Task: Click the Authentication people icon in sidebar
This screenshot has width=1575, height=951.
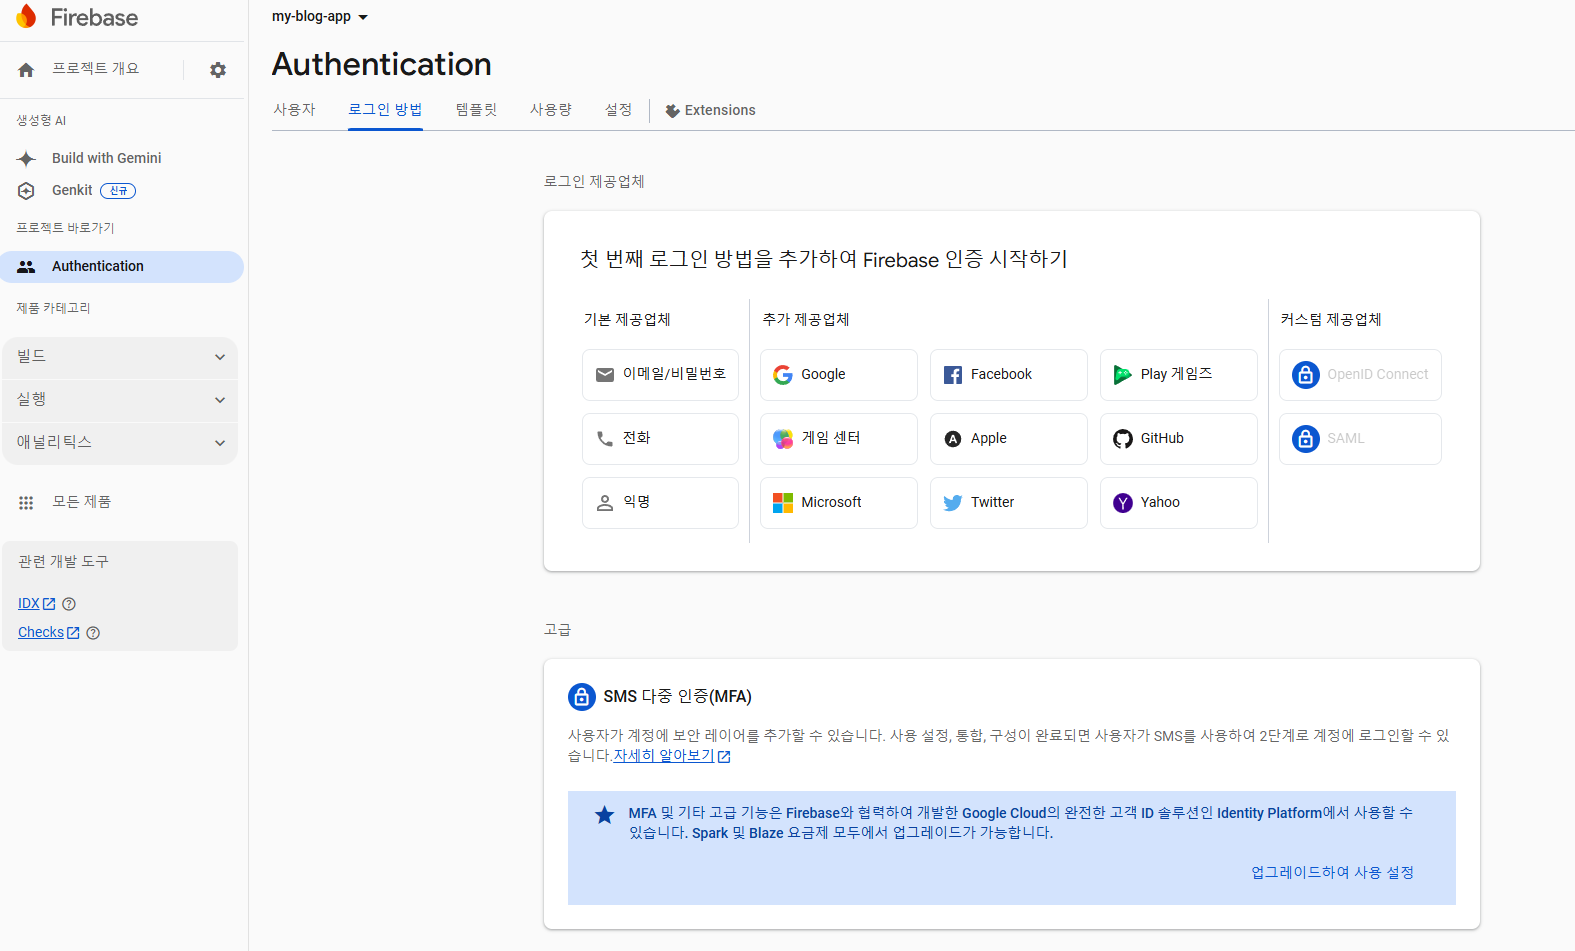Action: pos(26,267)
